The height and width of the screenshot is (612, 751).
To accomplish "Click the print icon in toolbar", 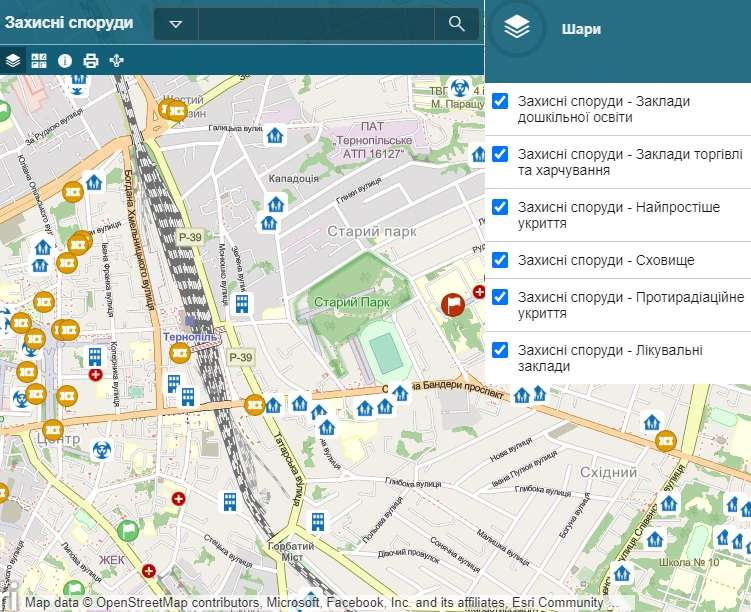I will [x=91, y=60].
